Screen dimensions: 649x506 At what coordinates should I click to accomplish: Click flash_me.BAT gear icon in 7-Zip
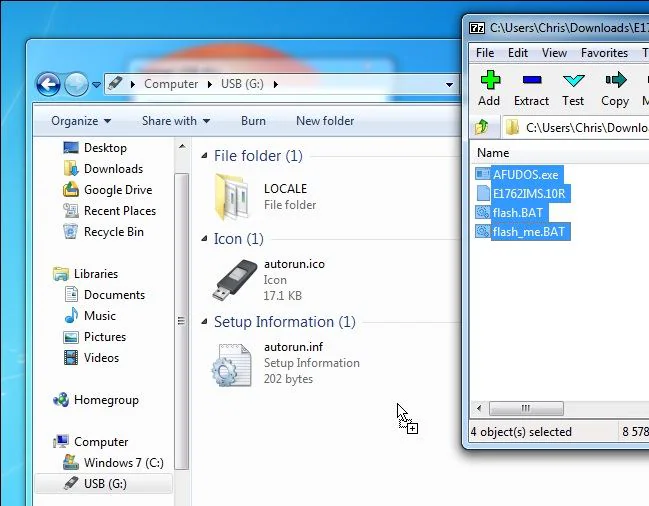click(x=482, y=231)
